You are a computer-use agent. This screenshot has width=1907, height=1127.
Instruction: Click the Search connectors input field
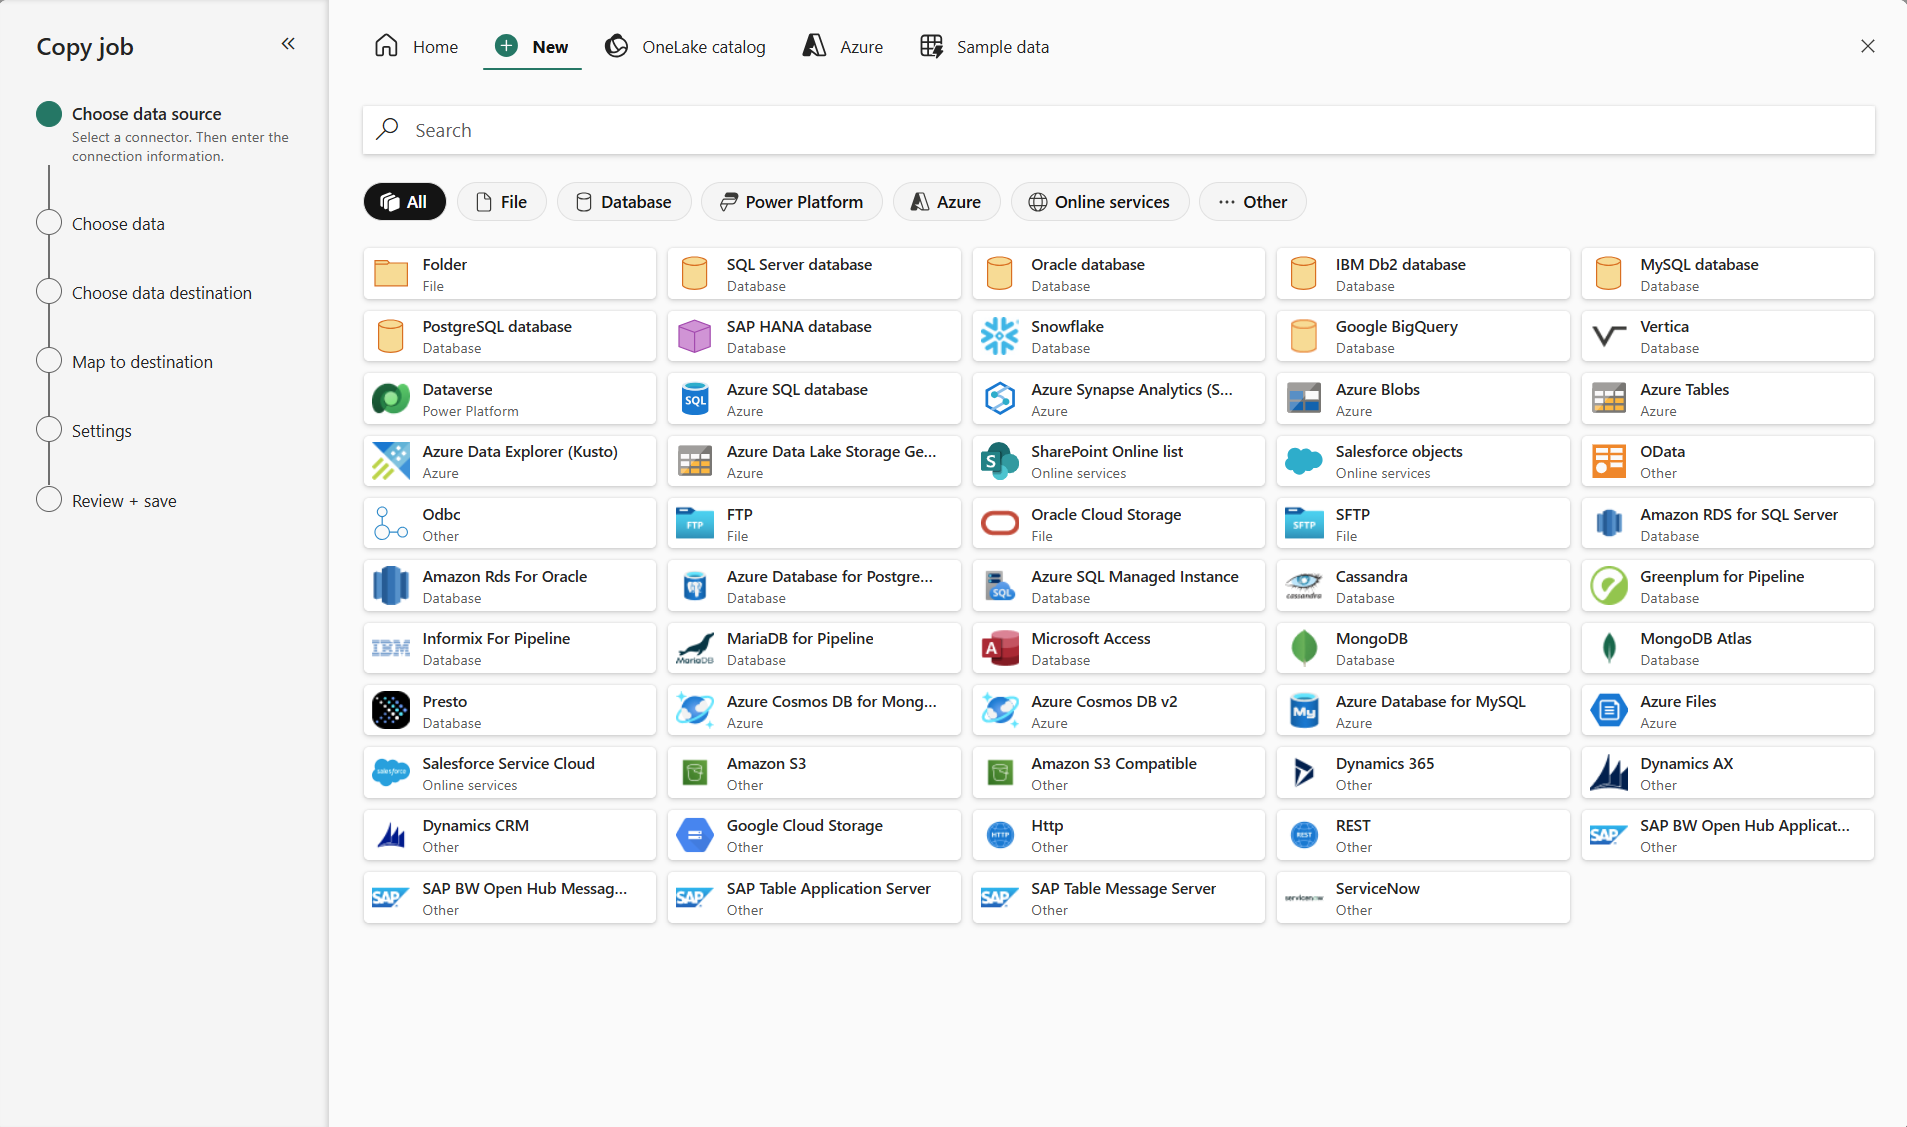tap(1118, 131)
